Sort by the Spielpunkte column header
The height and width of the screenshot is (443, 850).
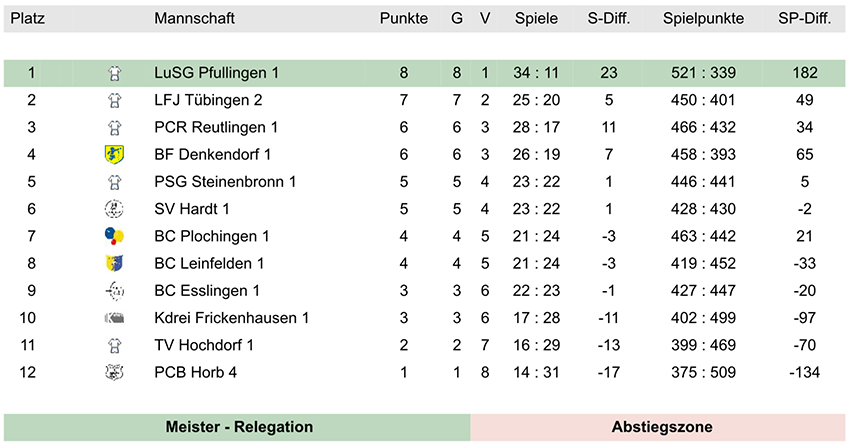click(703, 18)
